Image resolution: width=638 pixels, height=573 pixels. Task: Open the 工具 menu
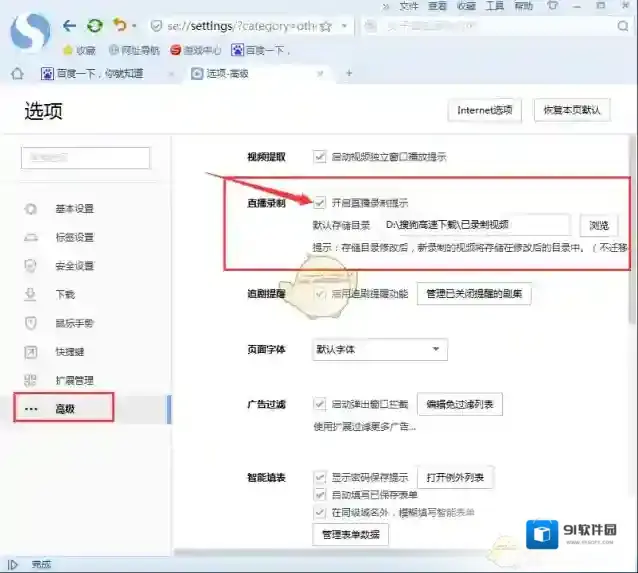pyautogui.click(x=495, y=6)
